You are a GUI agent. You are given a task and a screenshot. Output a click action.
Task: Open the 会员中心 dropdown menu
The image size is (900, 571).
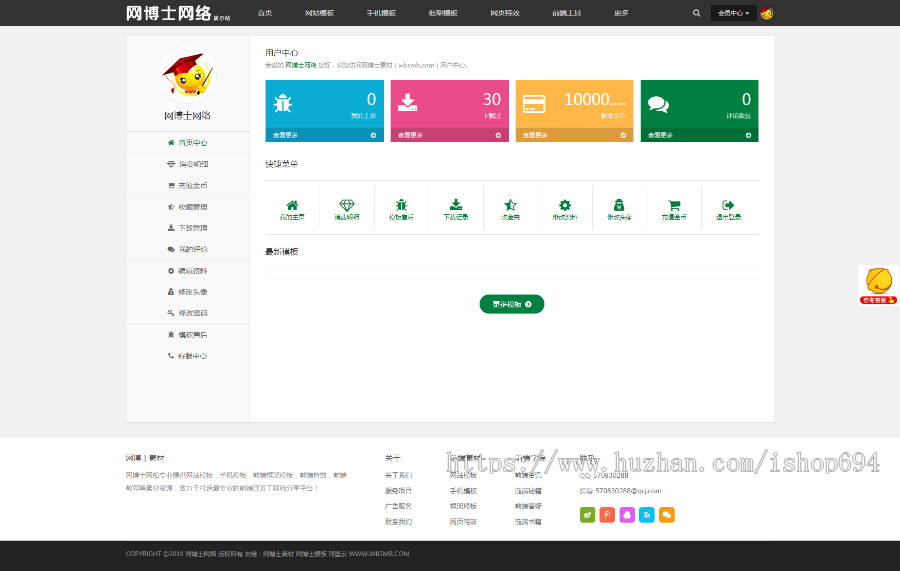coord(733,13)
